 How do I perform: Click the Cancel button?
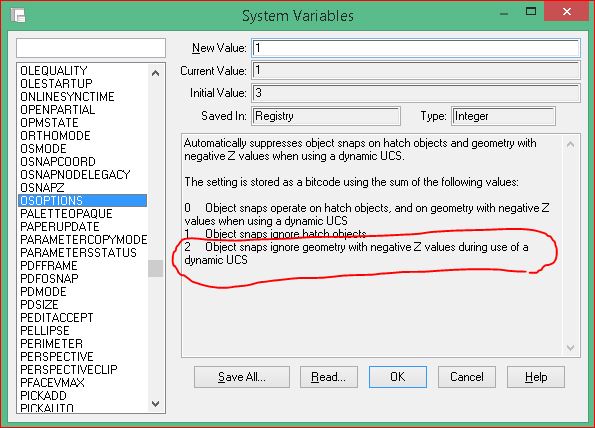(x=467, y=377)
